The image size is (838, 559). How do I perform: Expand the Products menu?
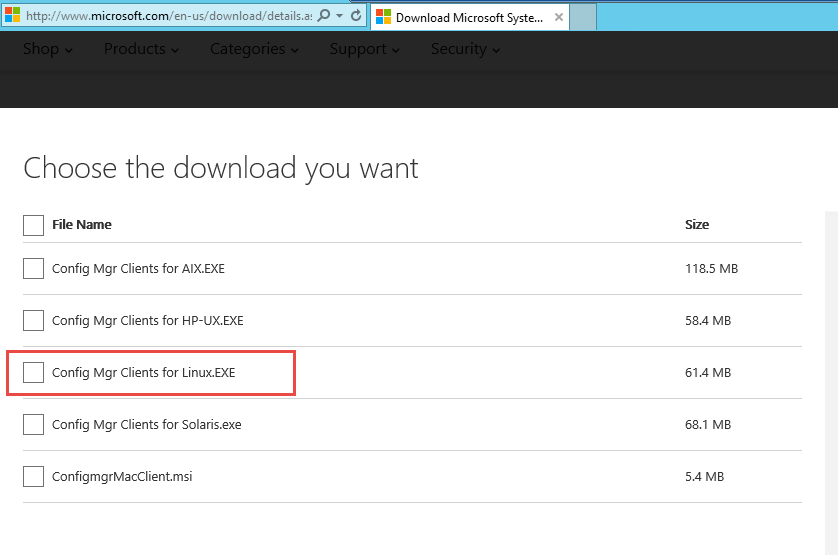coord(141,49)
